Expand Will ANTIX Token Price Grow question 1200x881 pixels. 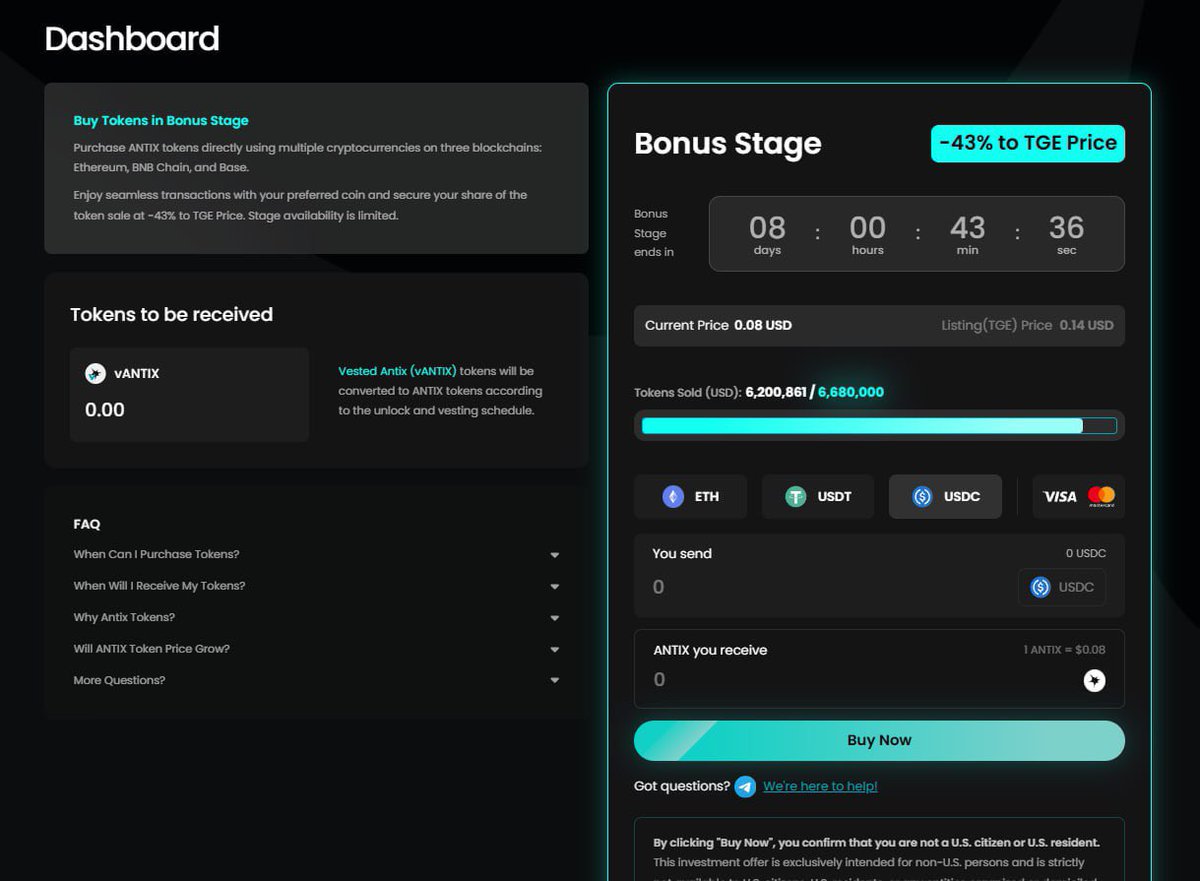(316, 649)
